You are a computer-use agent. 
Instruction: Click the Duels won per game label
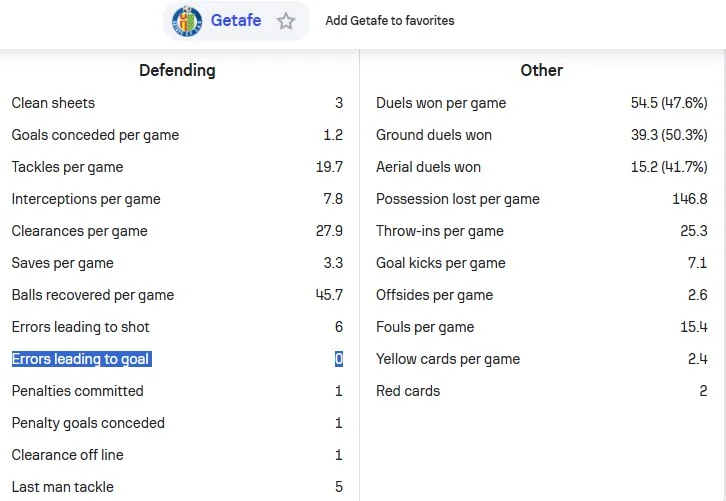click(441, 103)
